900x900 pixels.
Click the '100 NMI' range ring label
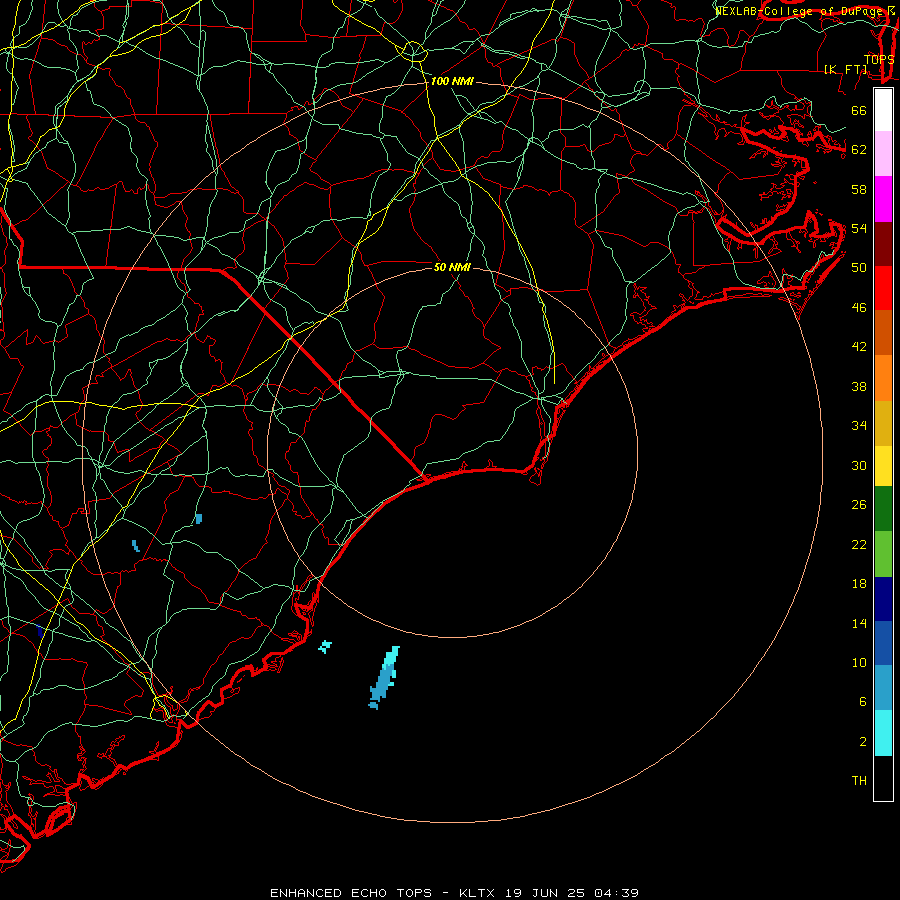point(452,82)
